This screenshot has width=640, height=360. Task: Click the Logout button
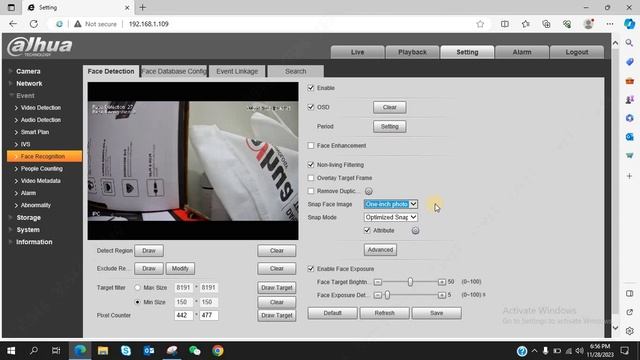[577, 52]
